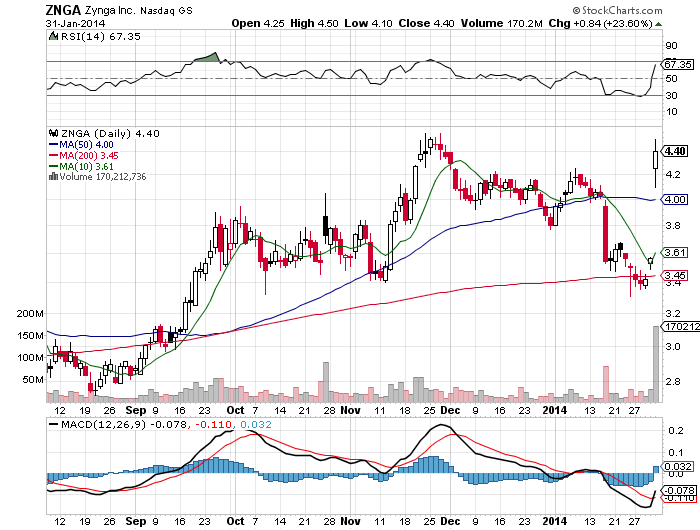Click the 200M label on the volume axis
Viewport: 700px width, 530px height.
[x=30, y=313]
